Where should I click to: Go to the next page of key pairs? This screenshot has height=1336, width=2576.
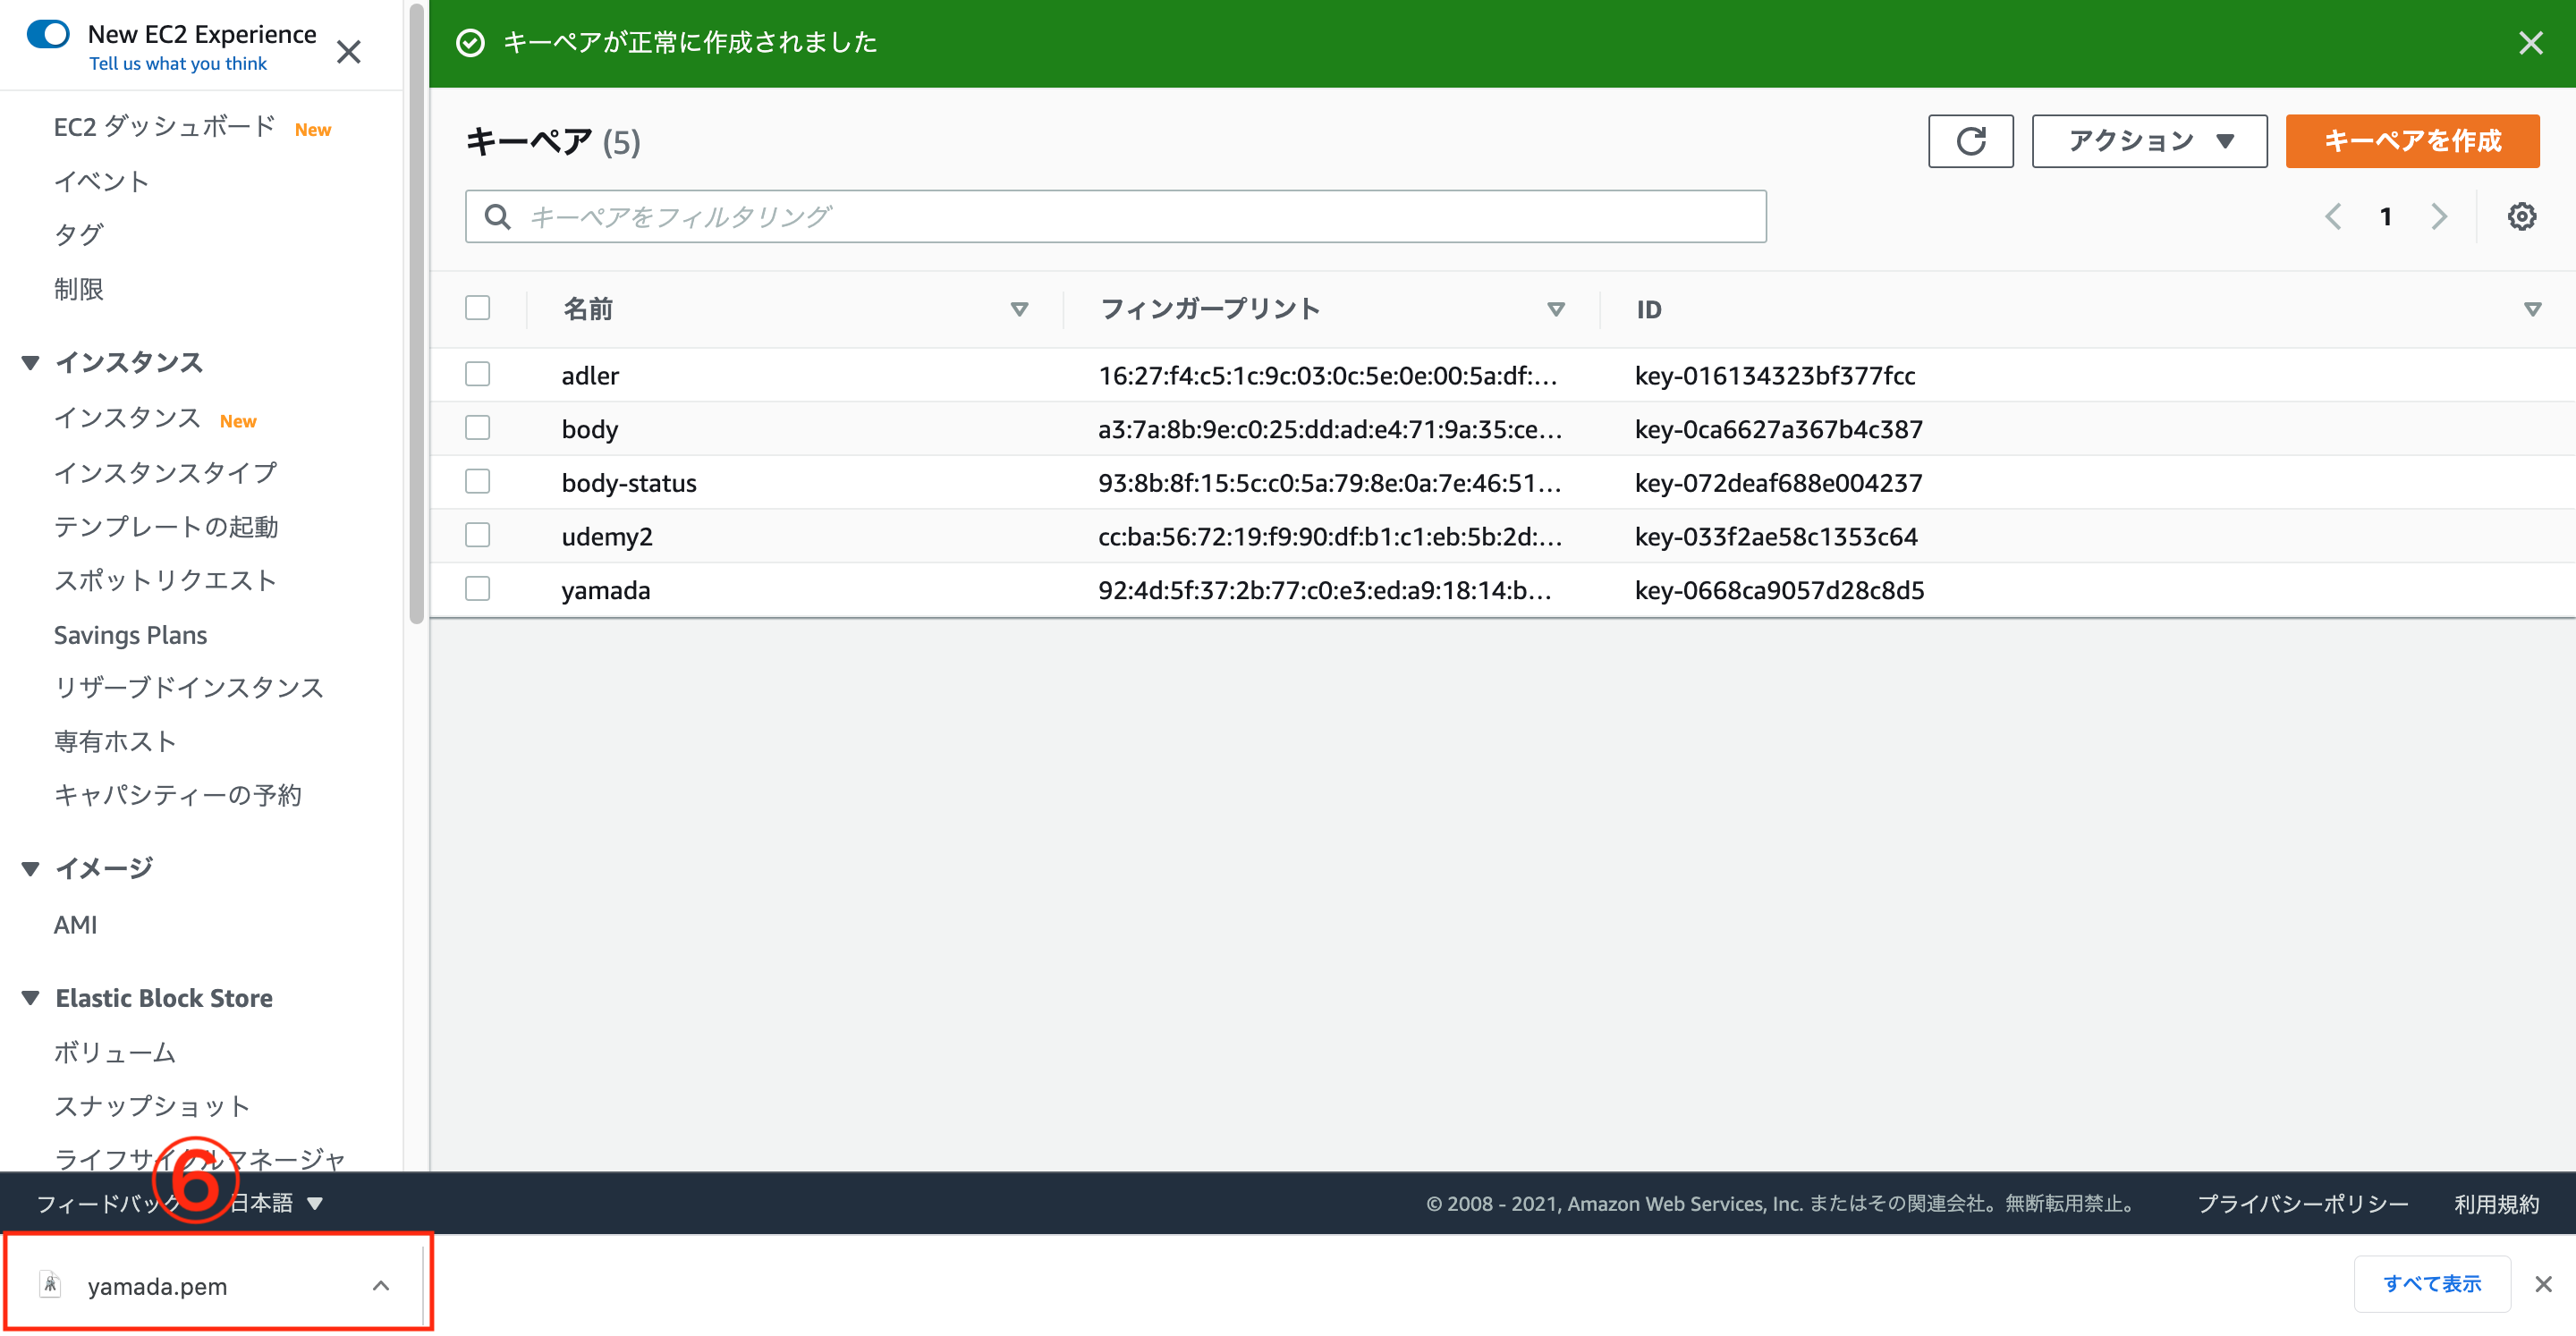(2439, 216)
